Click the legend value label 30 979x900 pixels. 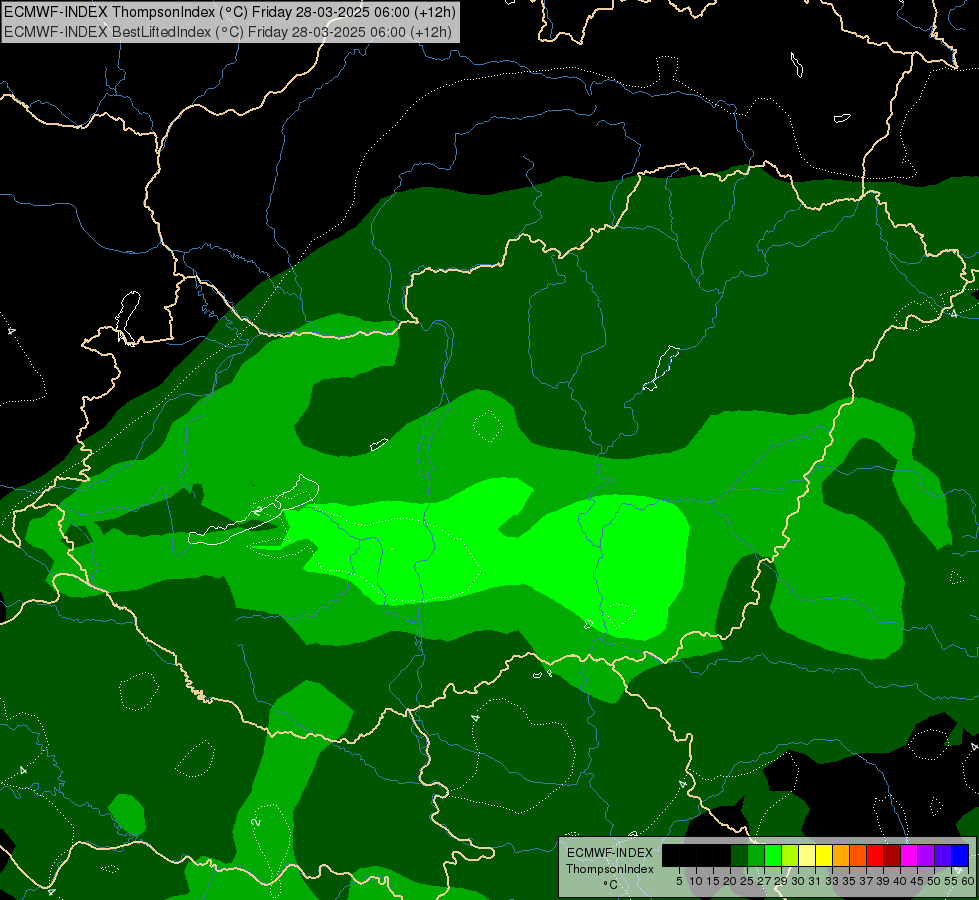tap(799, 881)
